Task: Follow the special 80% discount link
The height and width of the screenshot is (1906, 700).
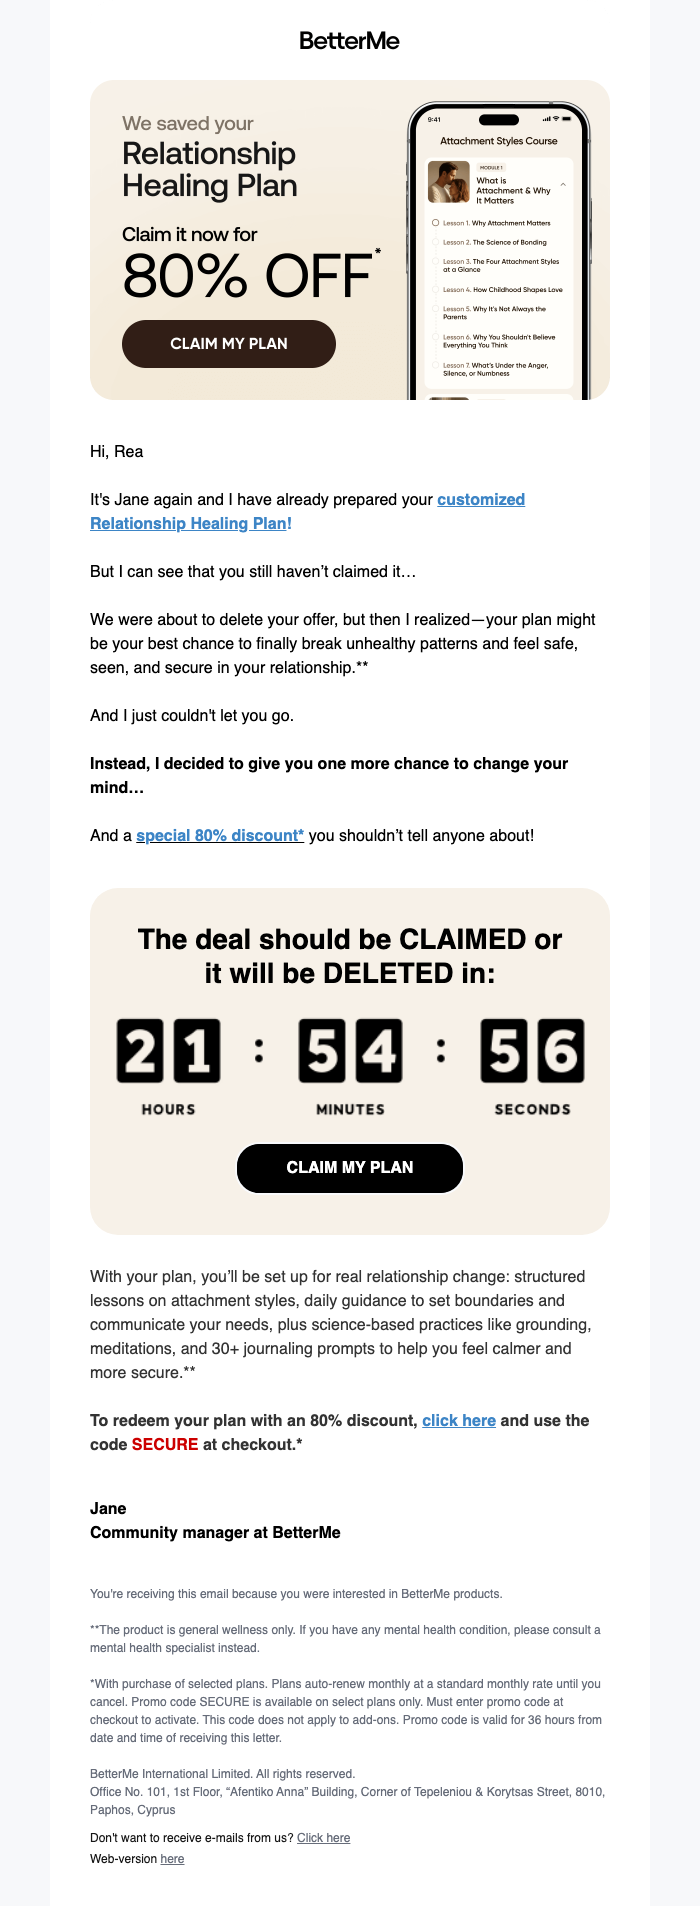Action: pyautogui.click(x=220, y=835)
